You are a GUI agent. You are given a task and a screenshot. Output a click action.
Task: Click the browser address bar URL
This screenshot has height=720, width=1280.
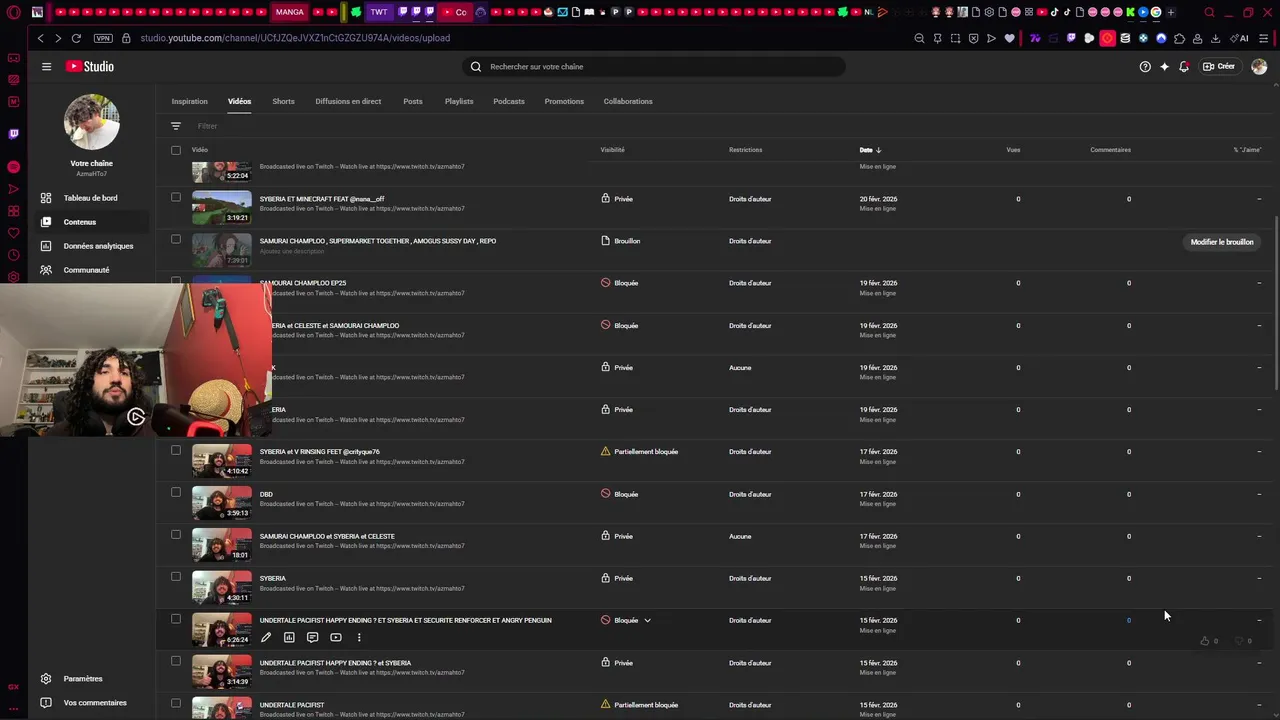(295, 38)
